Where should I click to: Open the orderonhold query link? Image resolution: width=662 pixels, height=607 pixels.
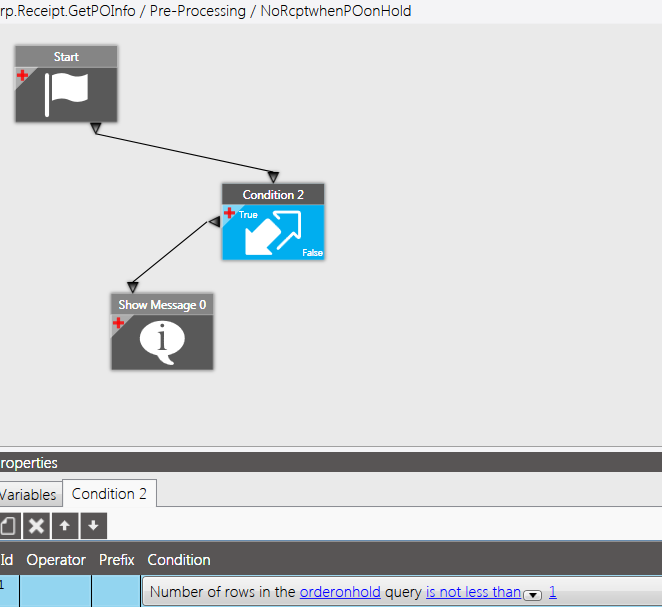coord(340,592)
